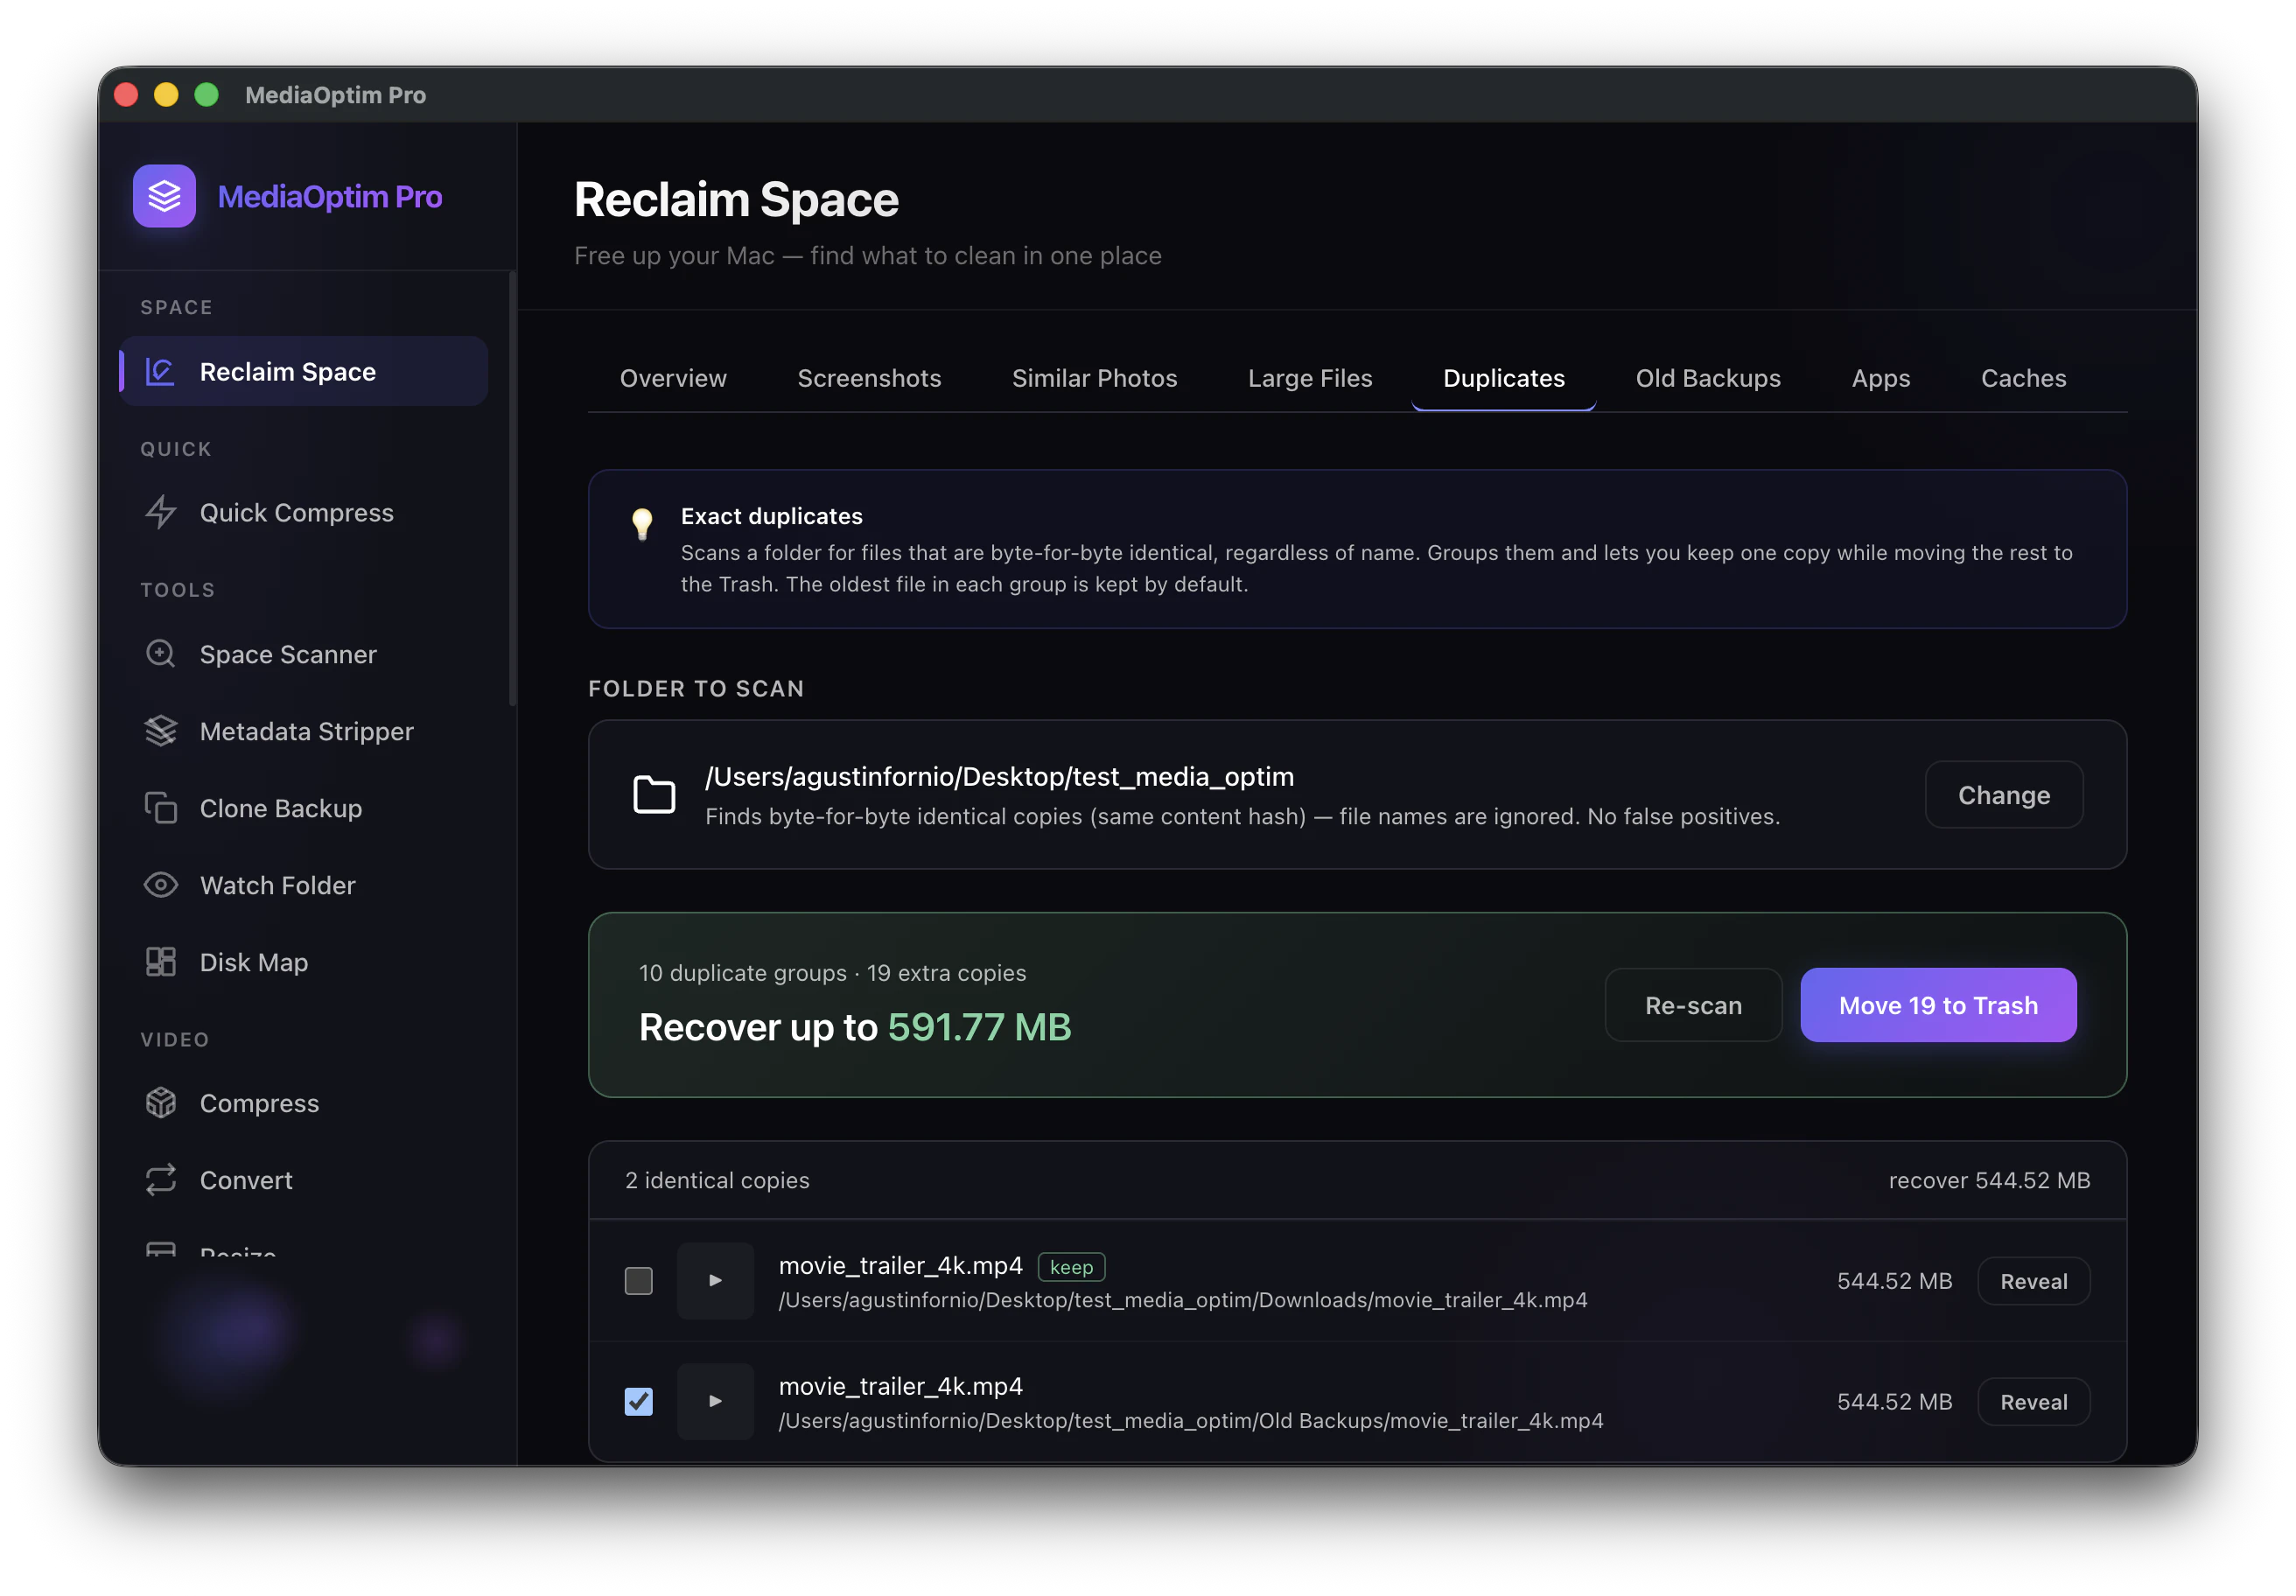Click Move 19 to Trash button
This screenshot has height=1596, width=2296.
1938,1005
